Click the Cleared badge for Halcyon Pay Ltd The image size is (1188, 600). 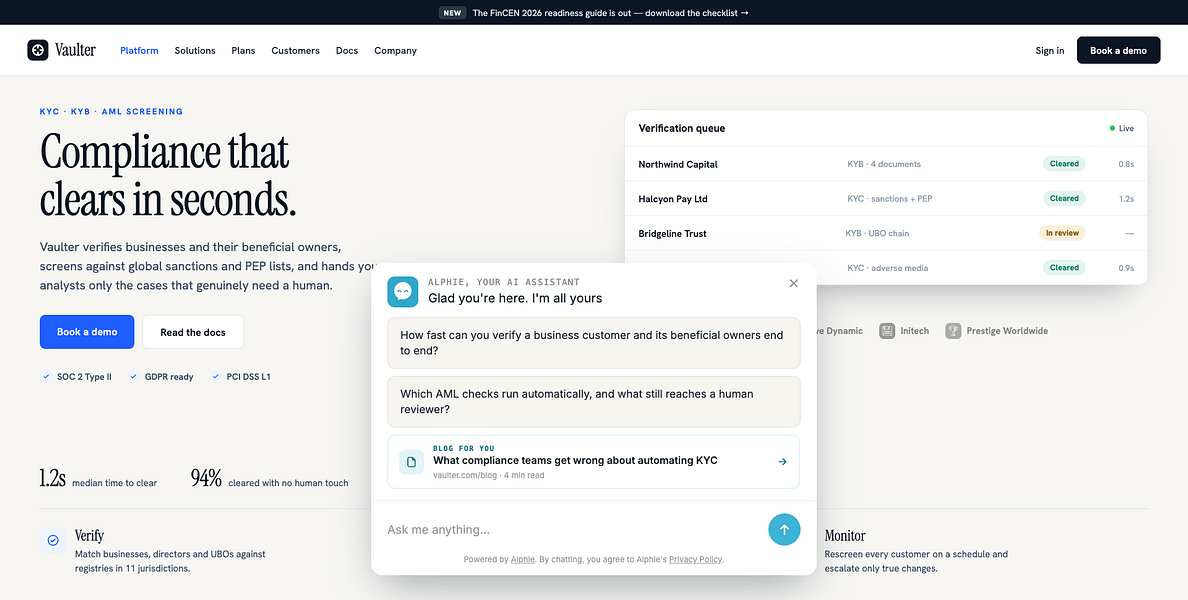pyautogui.click(x=1064, y=198)
